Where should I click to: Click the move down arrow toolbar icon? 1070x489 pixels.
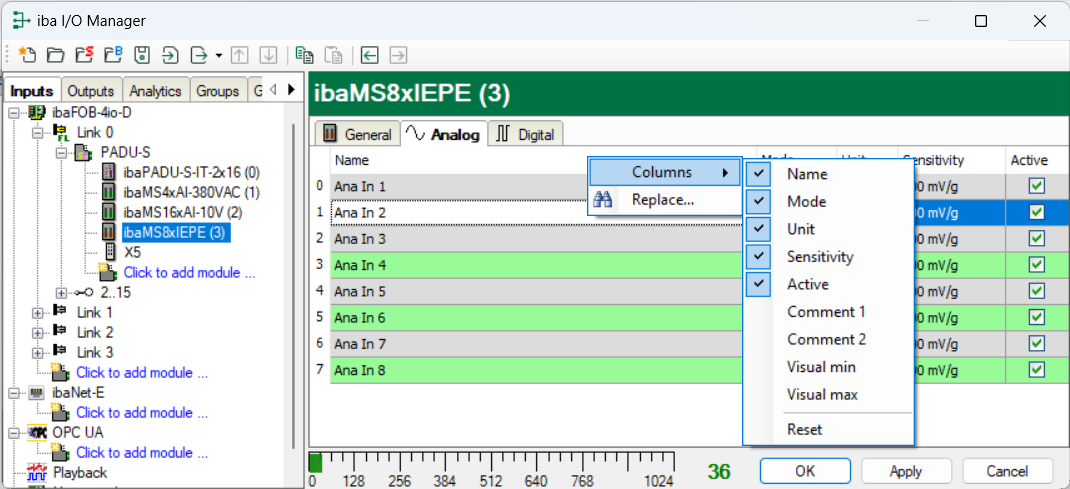point(268,55)
